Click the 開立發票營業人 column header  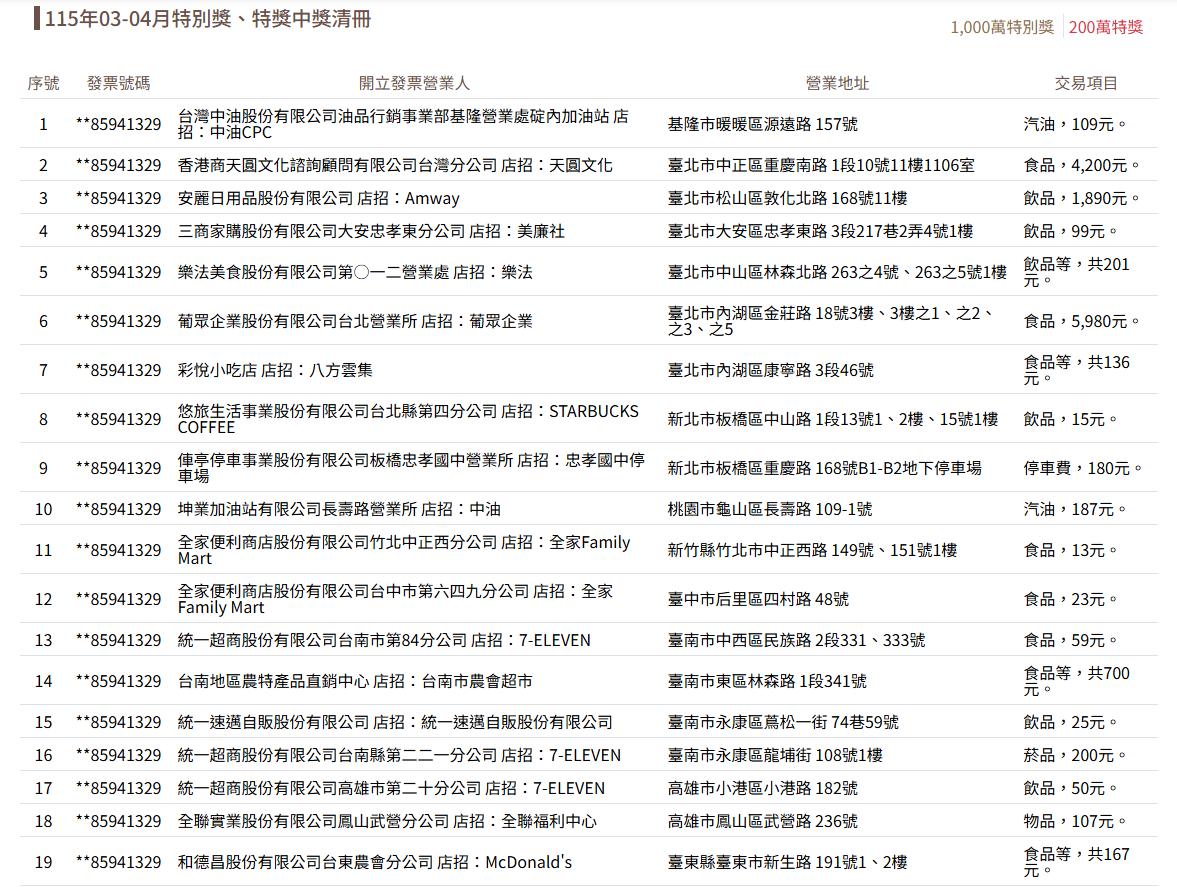point(414,83)
